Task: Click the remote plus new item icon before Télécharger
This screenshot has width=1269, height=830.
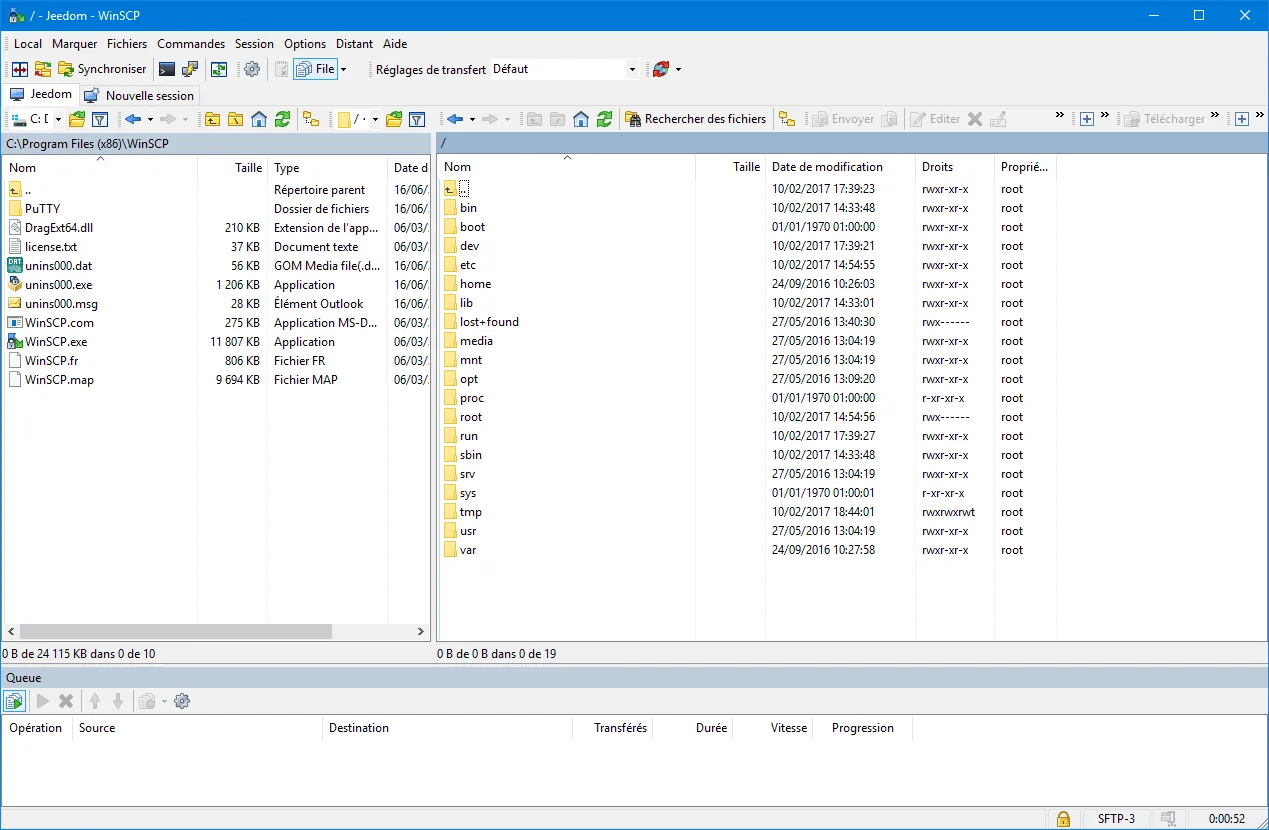Action: pos(1087,119)
